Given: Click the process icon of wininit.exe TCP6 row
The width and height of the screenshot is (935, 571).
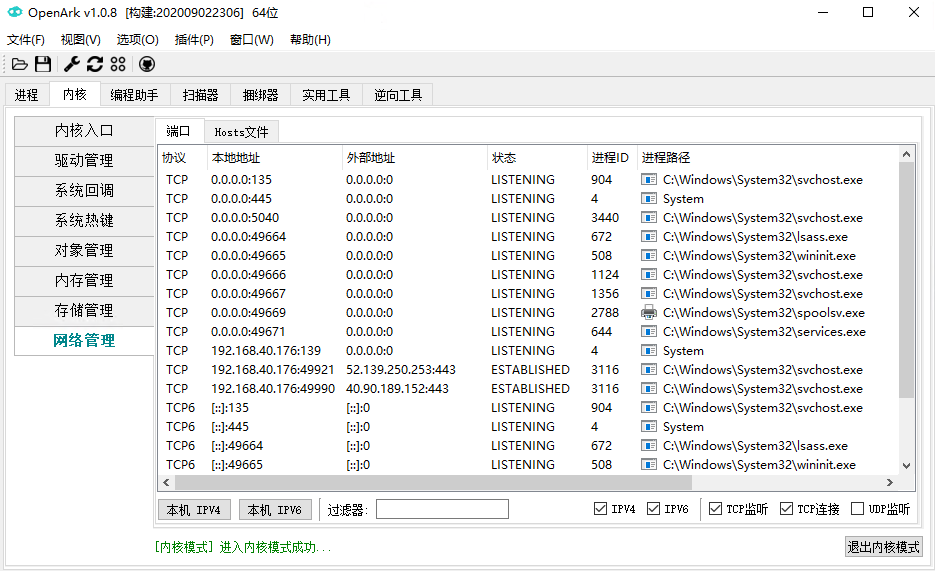Looking at the screenshot, I should coord(649,464).
